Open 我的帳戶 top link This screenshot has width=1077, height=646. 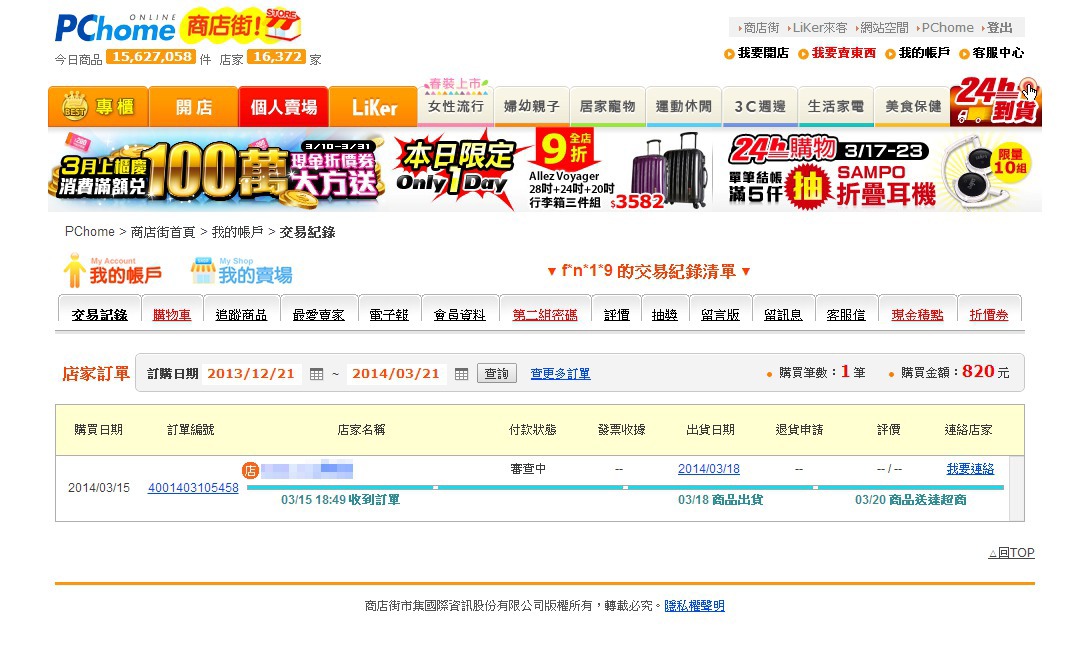pyautogui.click(x=918, y=53)
